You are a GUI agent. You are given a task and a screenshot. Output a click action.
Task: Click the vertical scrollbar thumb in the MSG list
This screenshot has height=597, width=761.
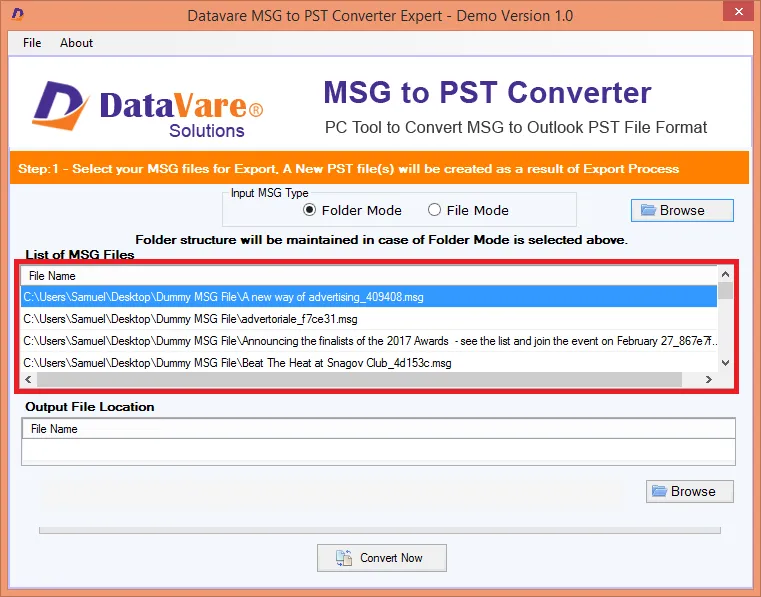726,290
